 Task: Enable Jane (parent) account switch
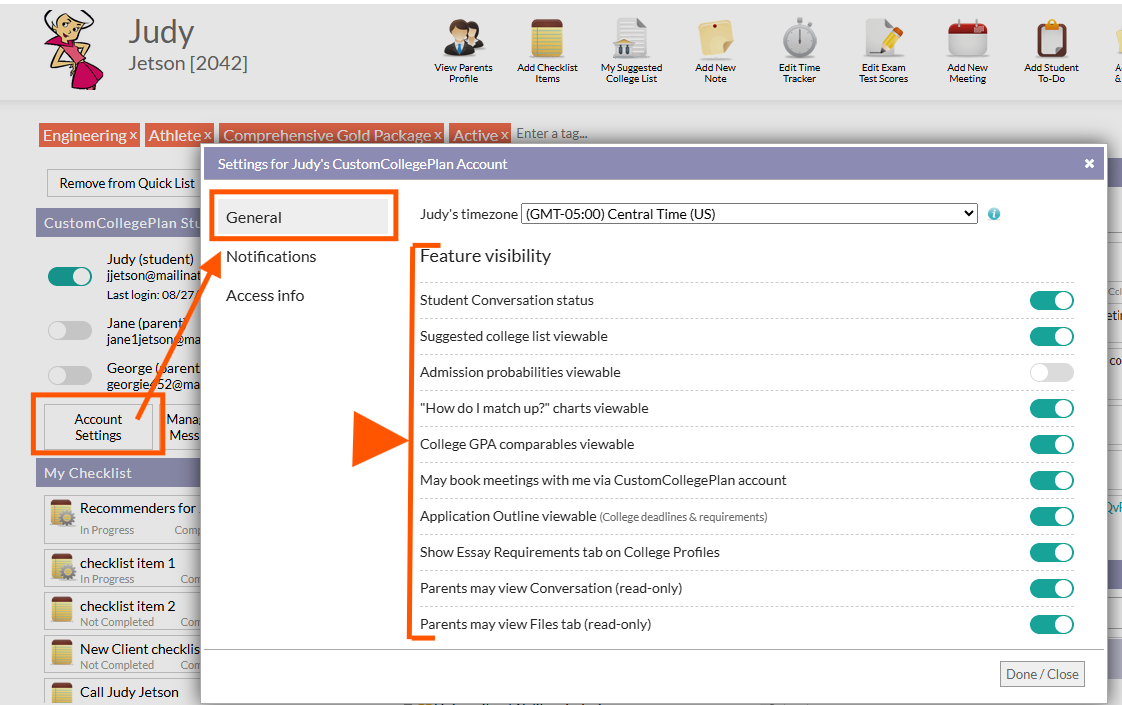pos(70,330)
